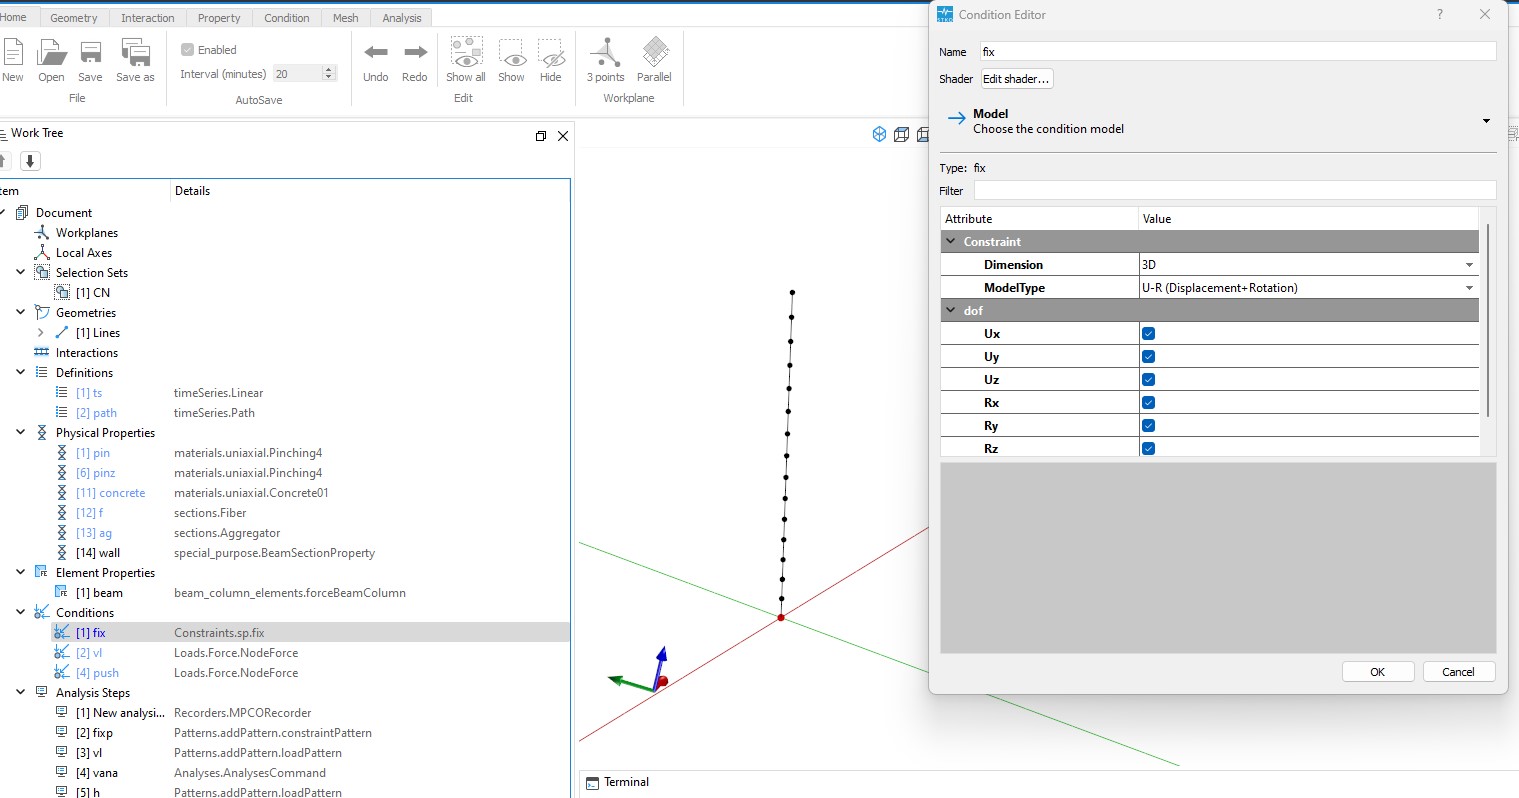
Task: Click the AutoSave interval stepper arrows
Action: (x=329, y=74)
